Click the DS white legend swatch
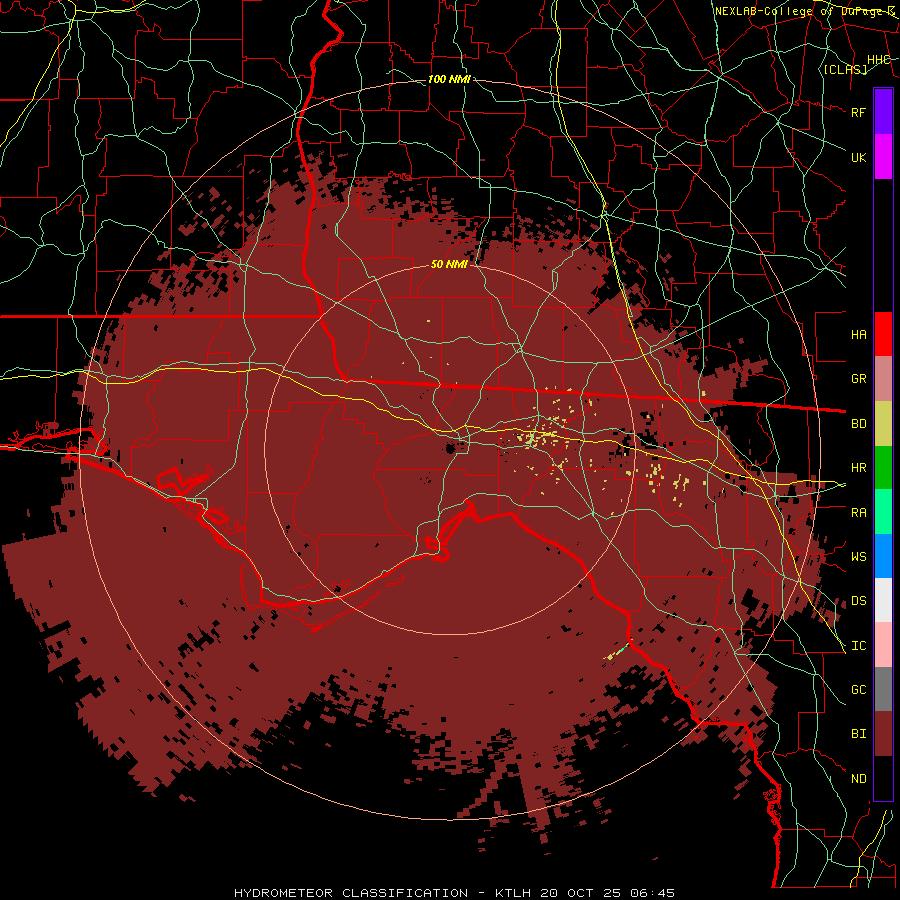 click(x=883, y=600)
